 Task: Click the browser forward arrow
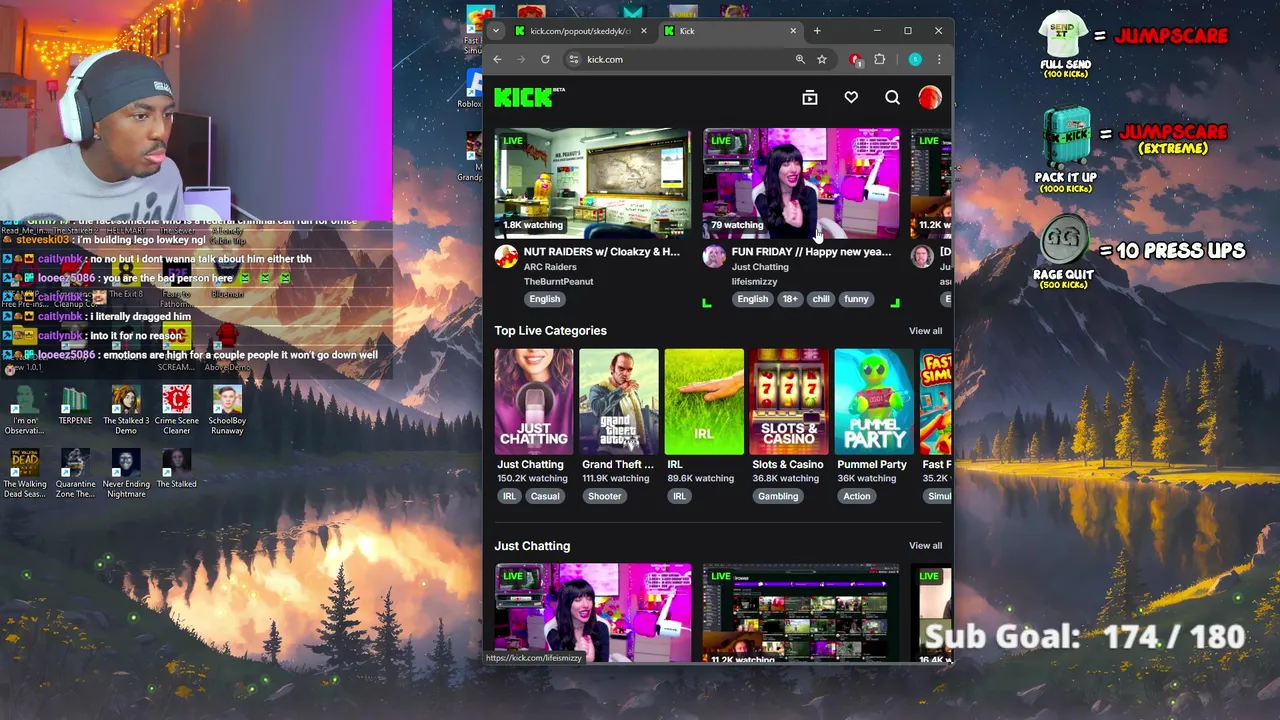[x=521, y=59]
